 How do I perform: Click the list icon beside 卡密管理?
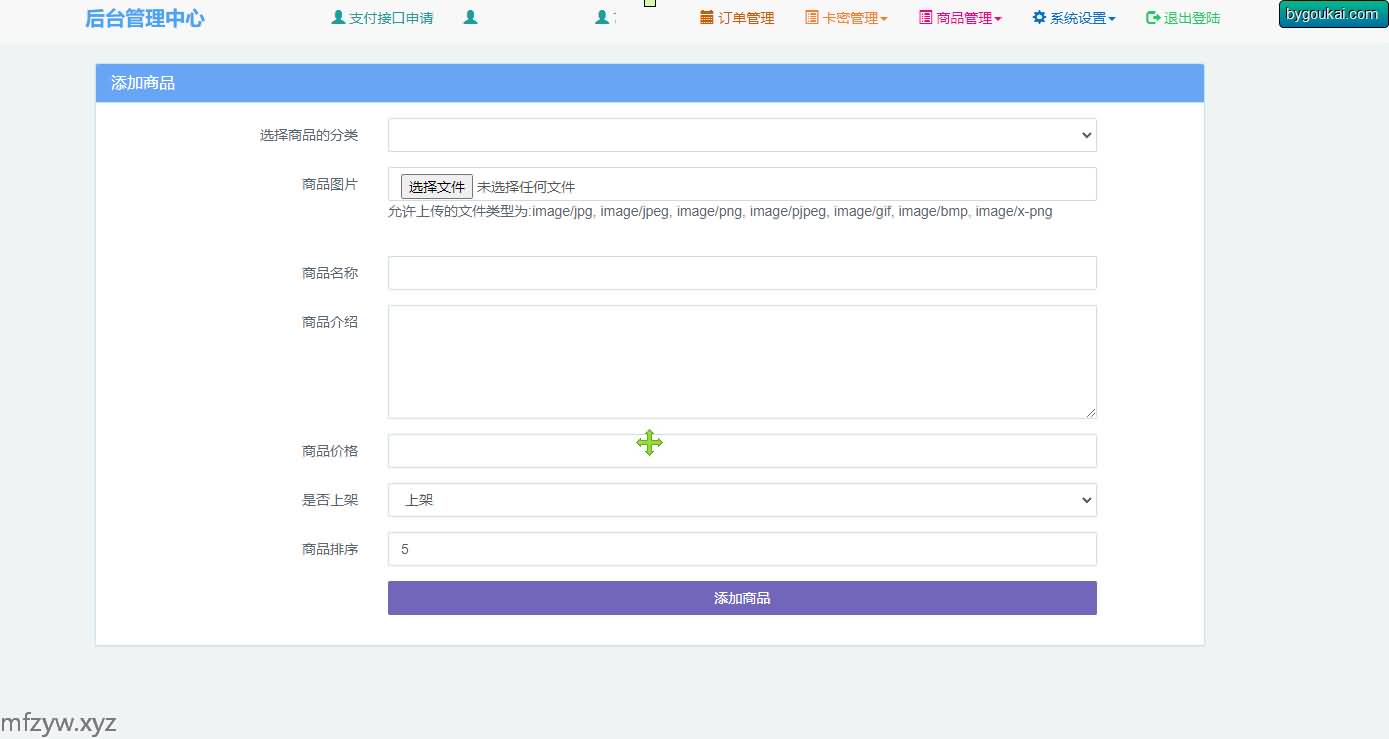(811, 18)
